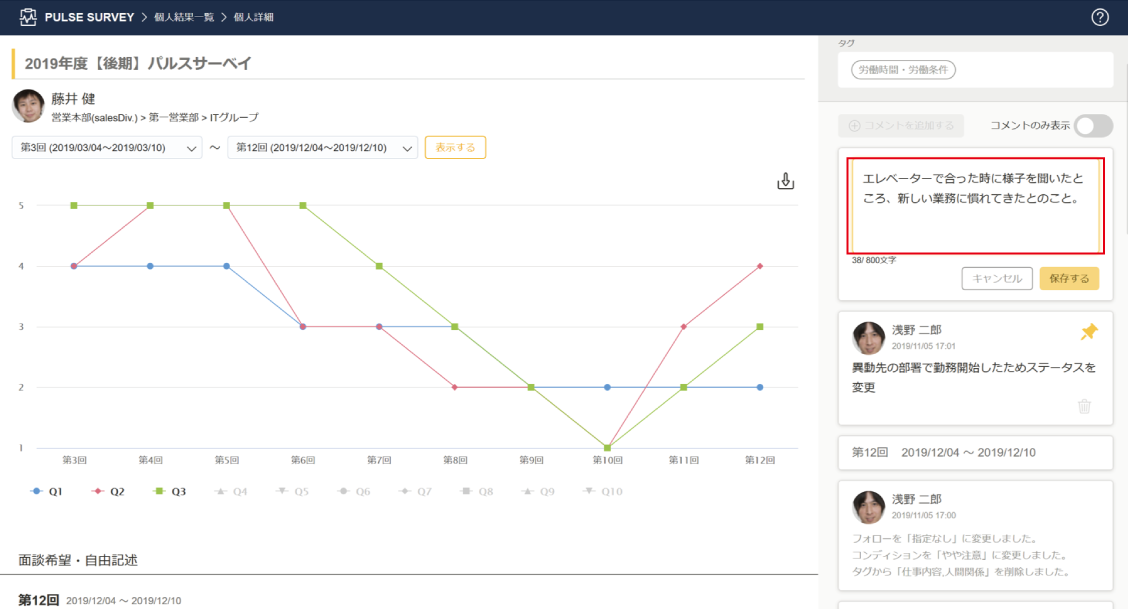This screenshot has height=609, width=1128.
Task: Delete comment using trash icon
Action: tap(1085, 406)
